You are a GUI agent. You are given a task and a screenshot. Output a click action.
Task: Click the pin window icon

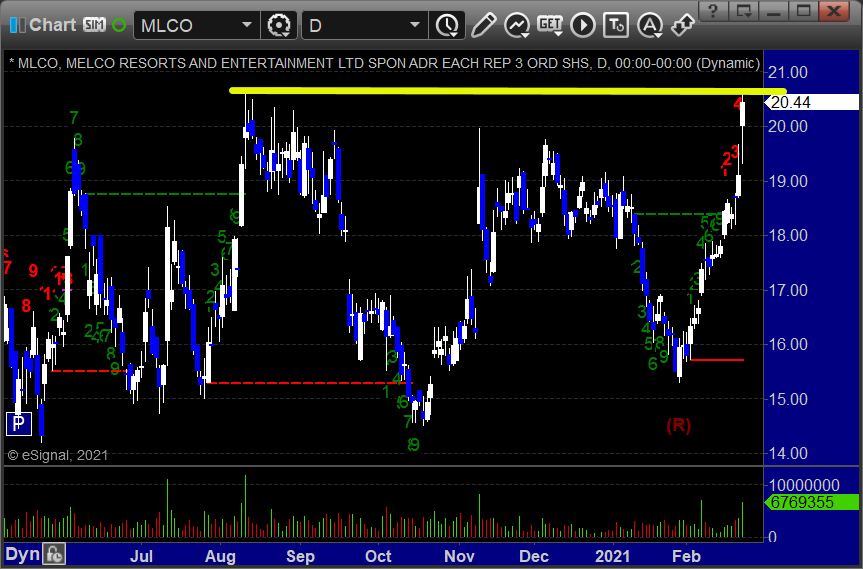pos(683,25)
